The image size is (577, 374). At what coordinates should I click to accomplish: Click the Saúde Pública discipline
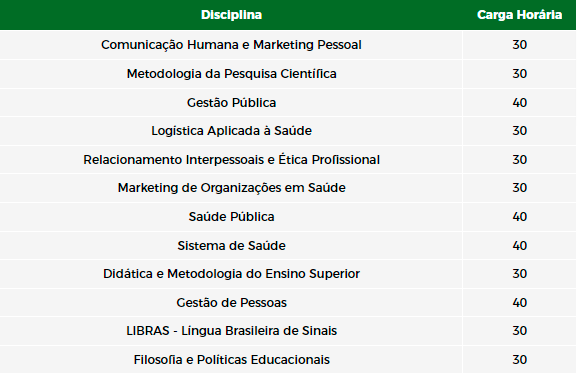tap(231, 217)
